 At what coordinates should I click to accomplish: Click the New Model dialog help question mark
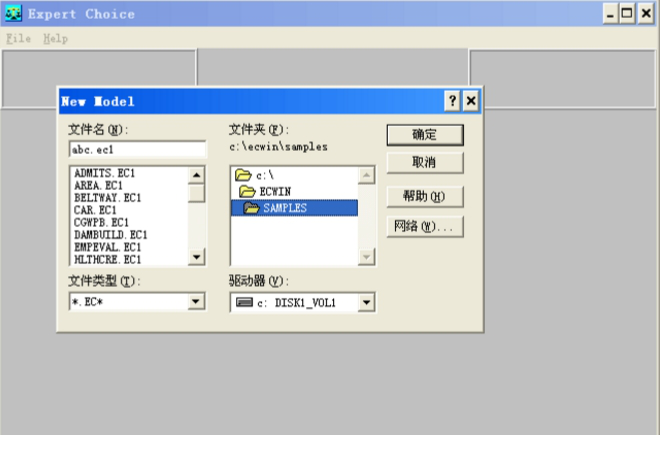tap(452, 101)
